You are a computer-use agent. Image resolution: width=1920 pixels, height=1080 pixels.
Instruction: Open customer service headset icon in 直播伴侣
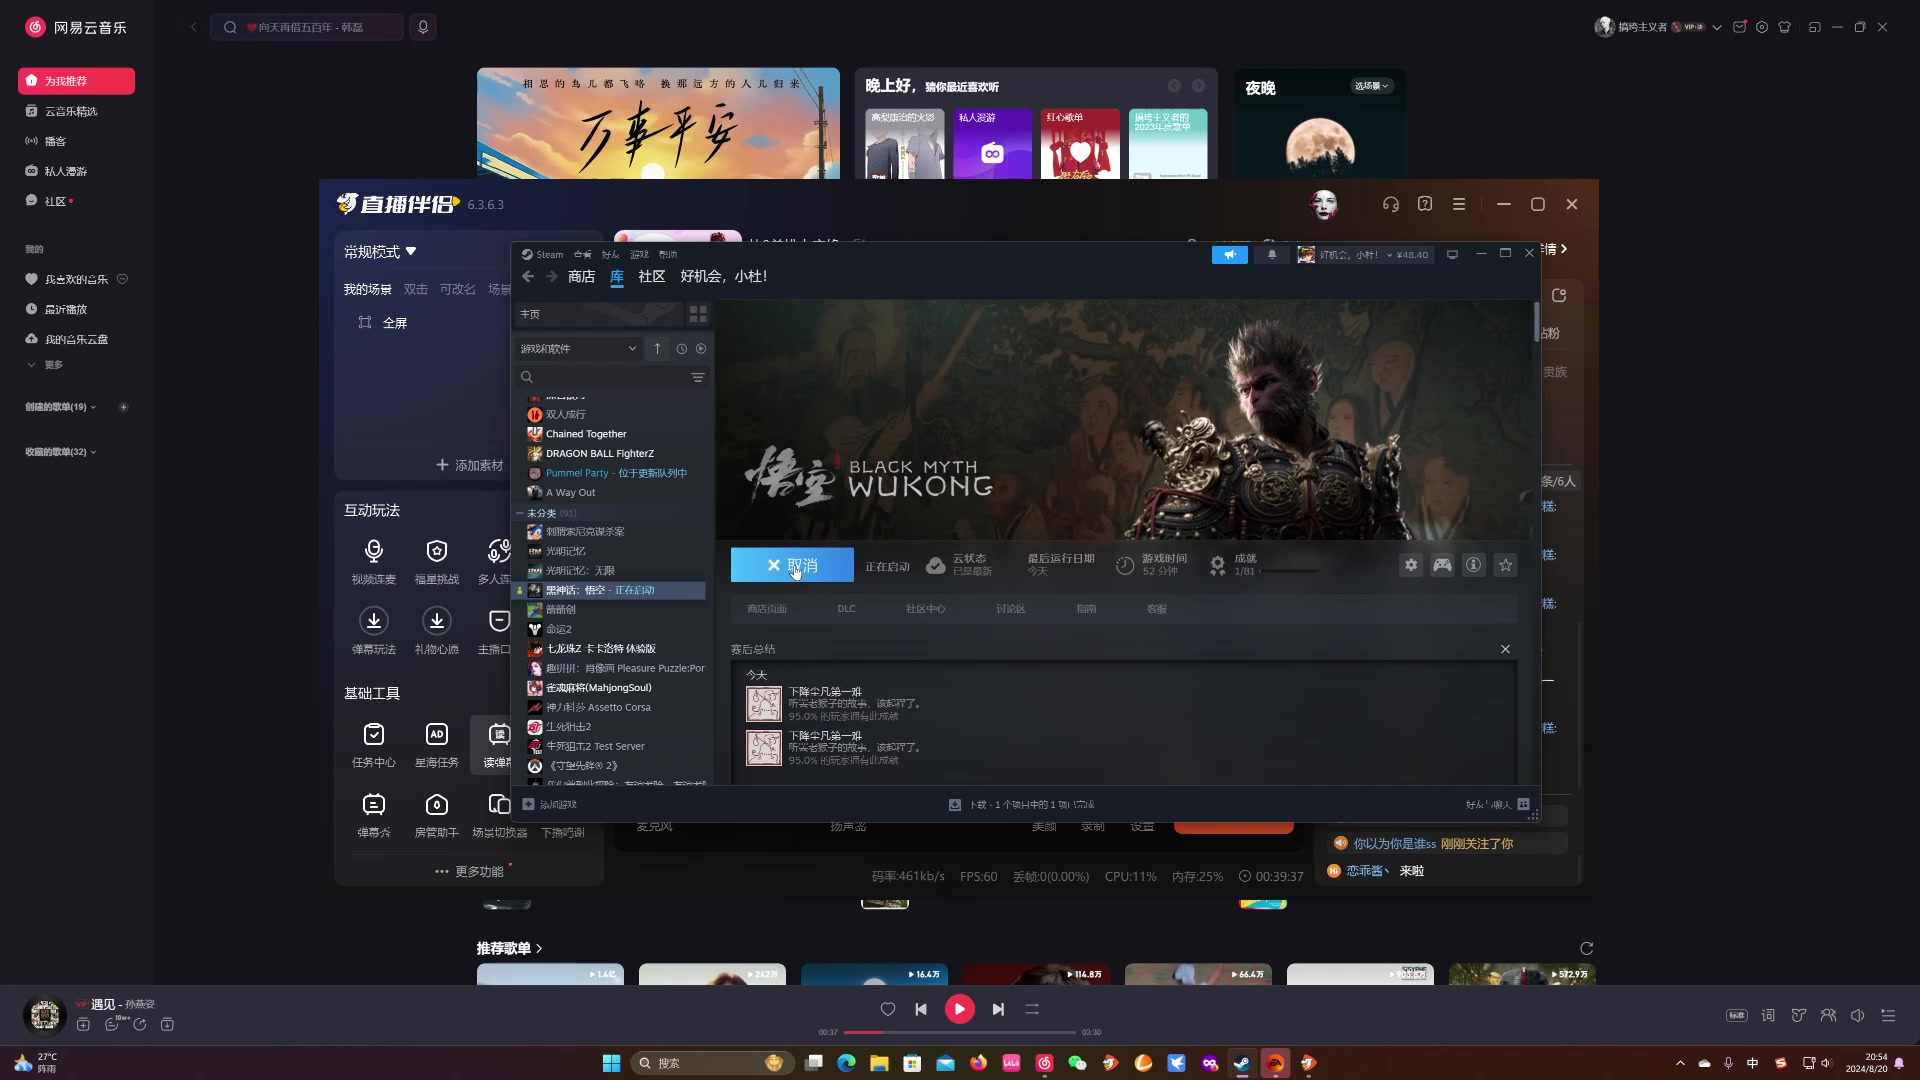pyautogui.click(x=1390, y=204)
